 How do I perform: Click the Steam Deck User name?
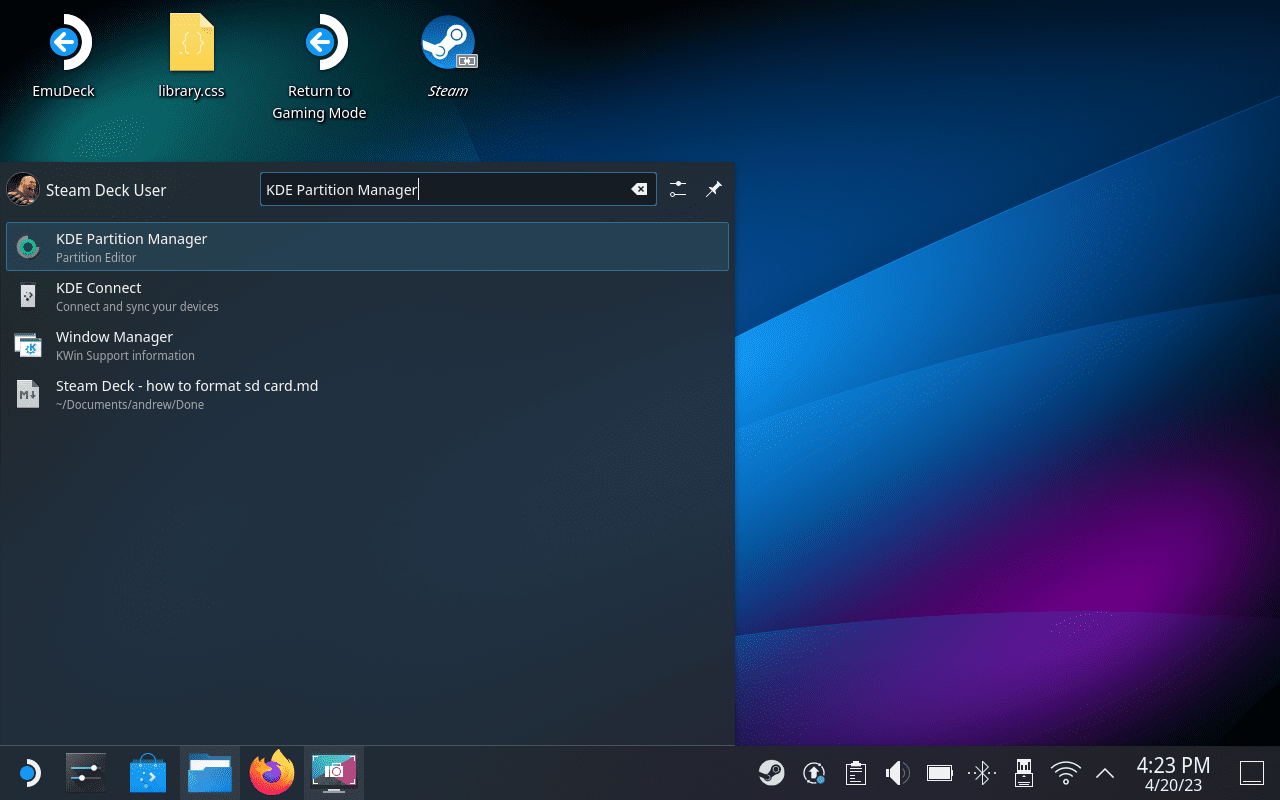[x=106, y=190]
